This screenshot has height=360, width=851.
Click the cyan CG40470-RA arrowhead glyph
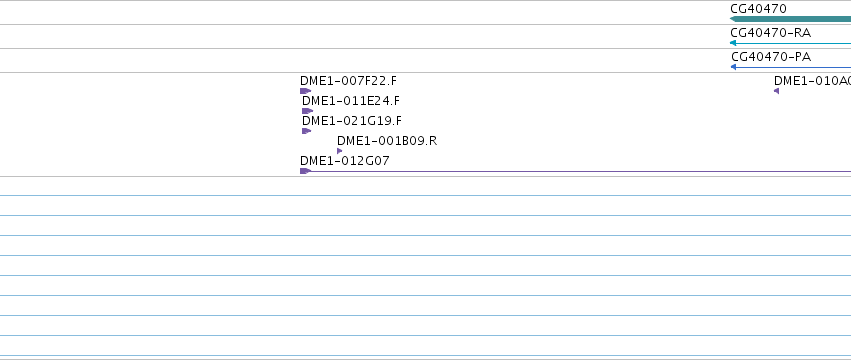tap(733, 43)
